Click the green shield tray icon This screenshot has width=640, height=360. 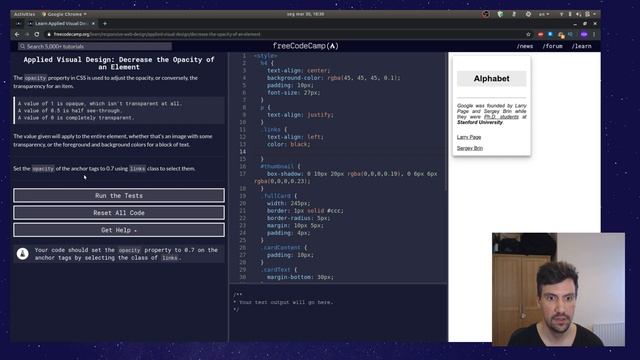click(500, 14)
